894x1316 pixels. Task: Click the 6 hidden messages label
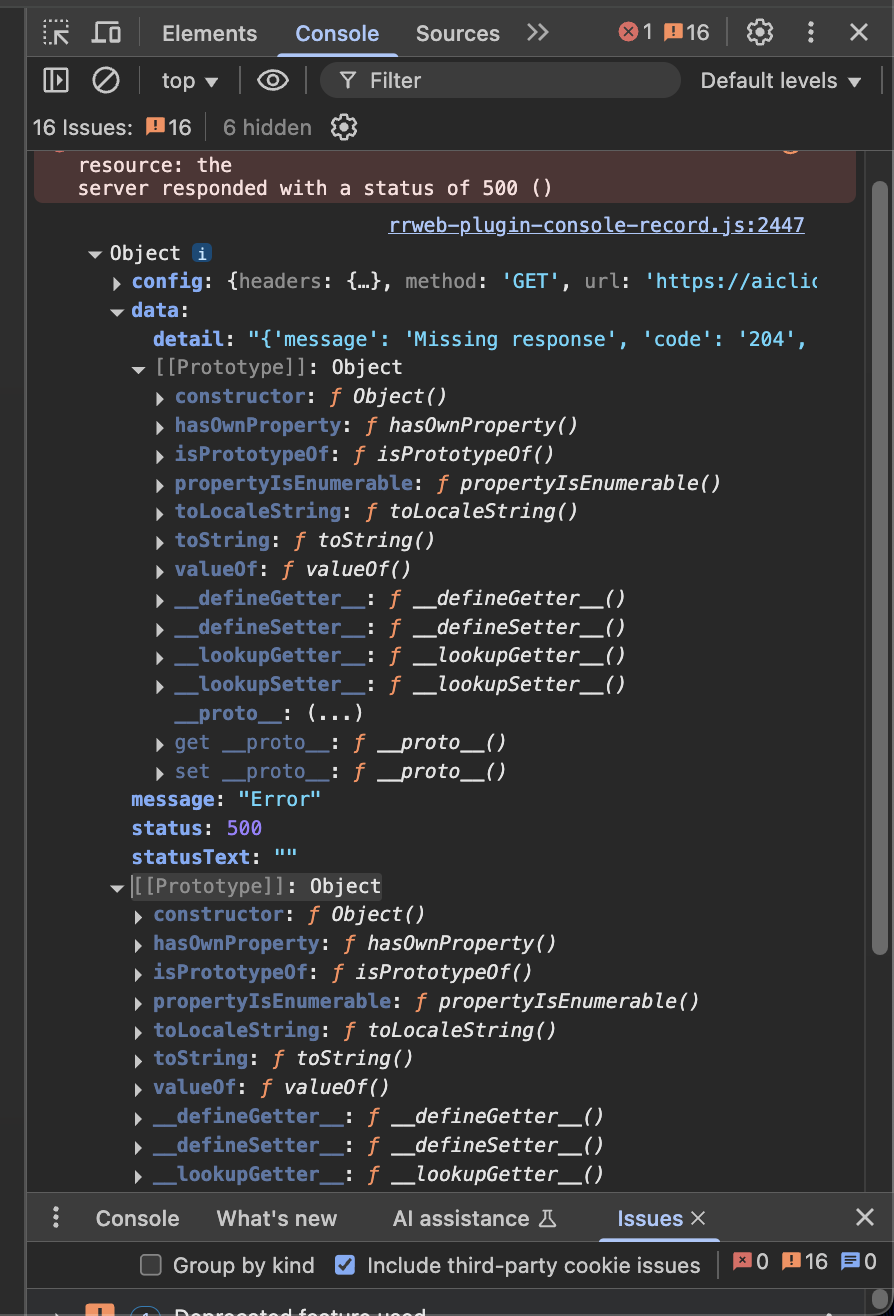coord(267,127)
